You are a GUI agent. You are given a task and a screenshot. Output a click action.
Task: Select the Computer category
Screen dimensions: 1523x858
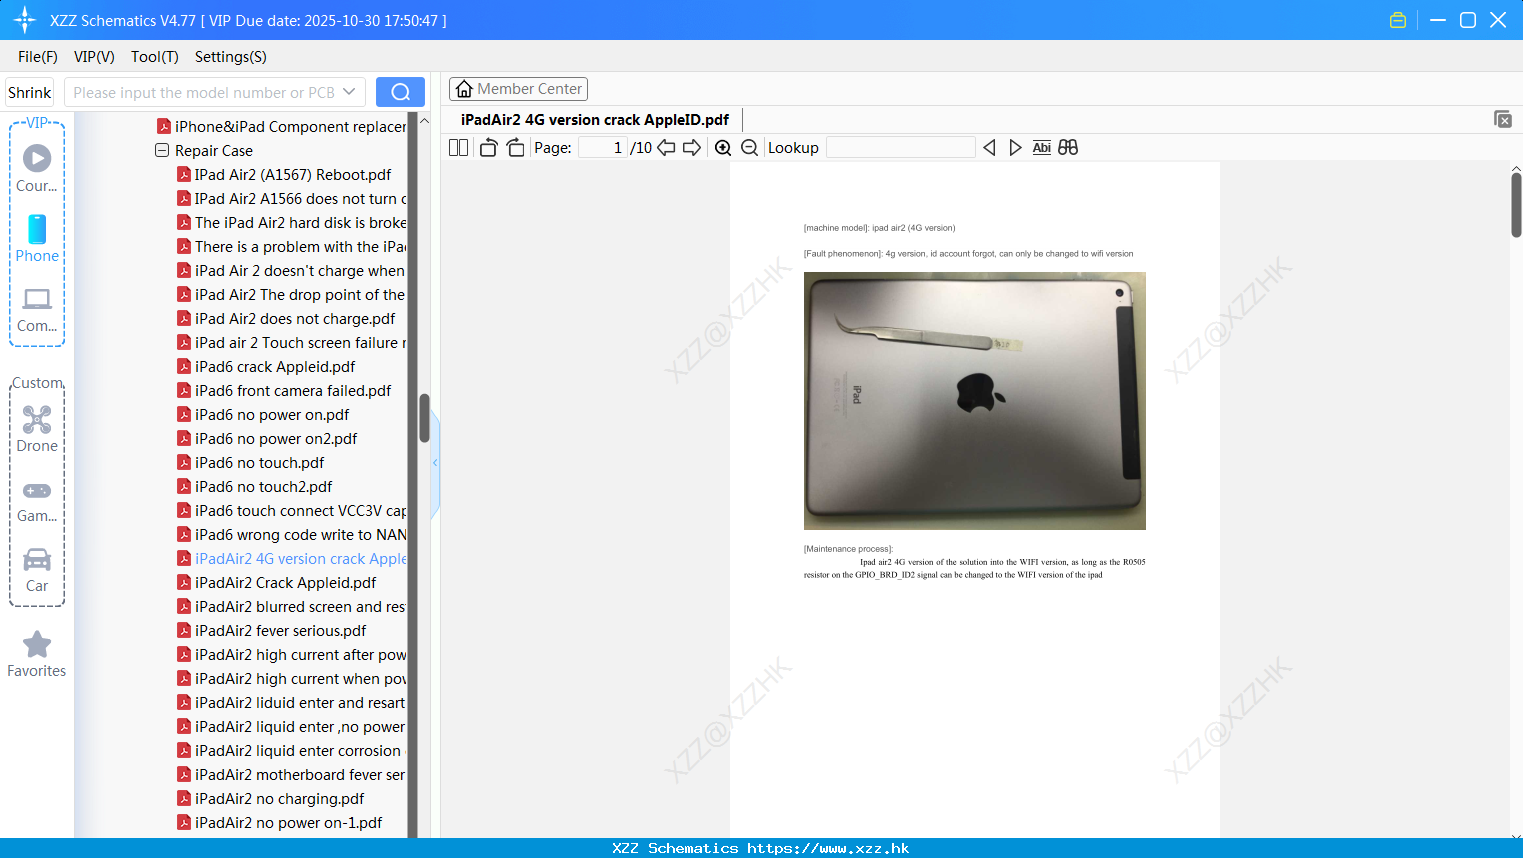pyautogui.click(x=37, y=309)
